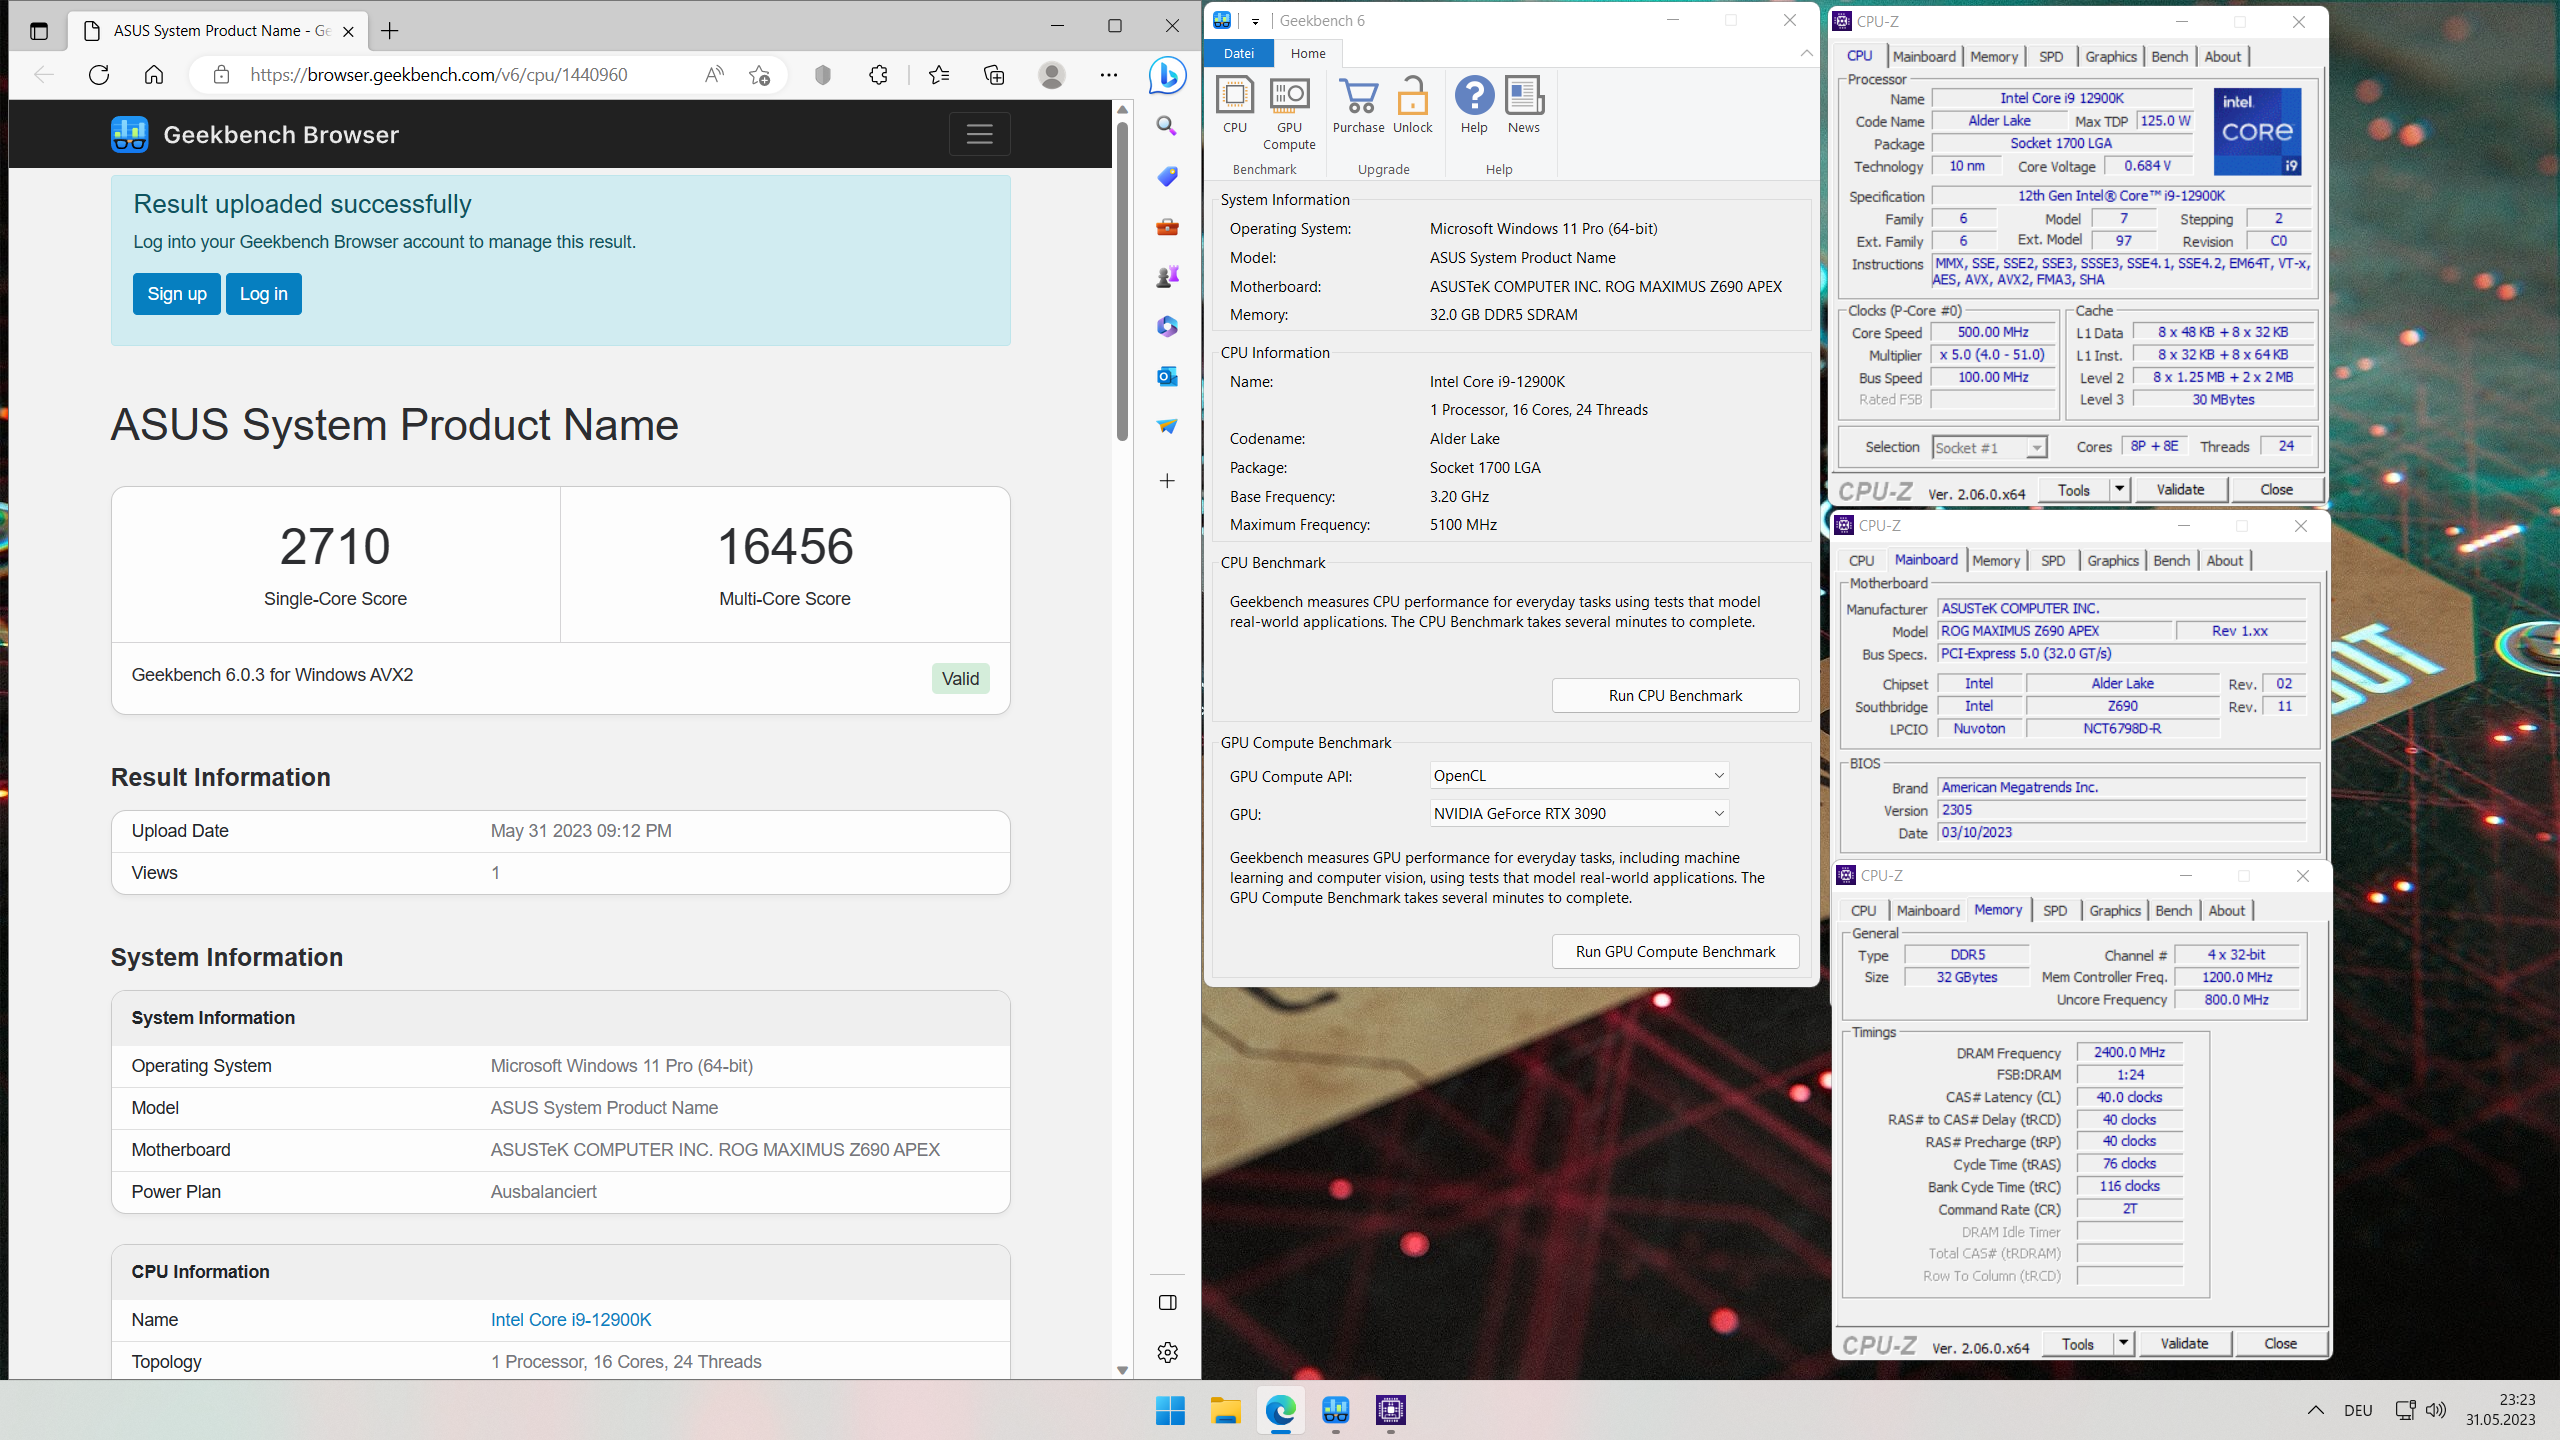Image resolution: width=2560 pixels, height=1440 pixels.
Task: Open Edge sidebar settings gear
Action: 1167,1352
